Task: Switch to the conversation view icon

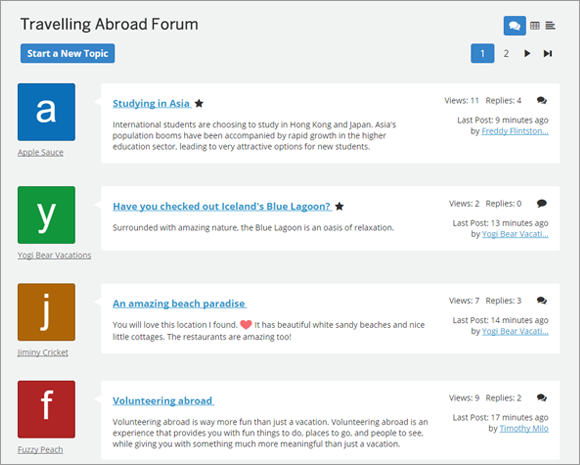Action: point(515,26)
